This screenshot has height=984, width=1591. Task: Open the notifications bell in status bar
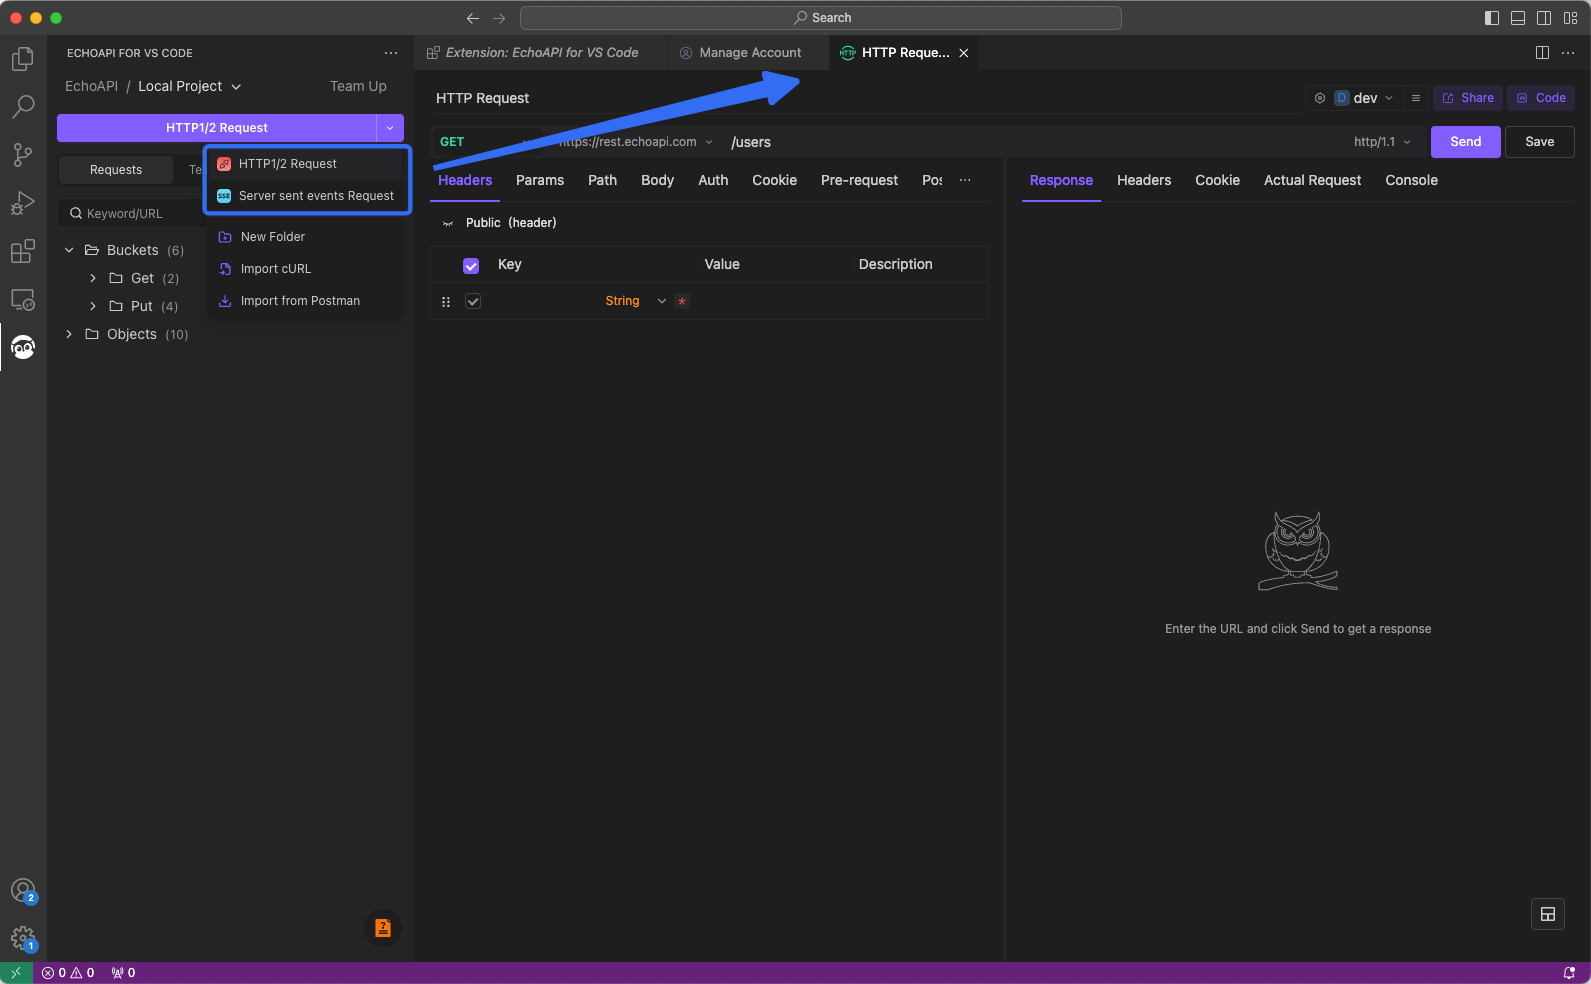coord(1569,973)
